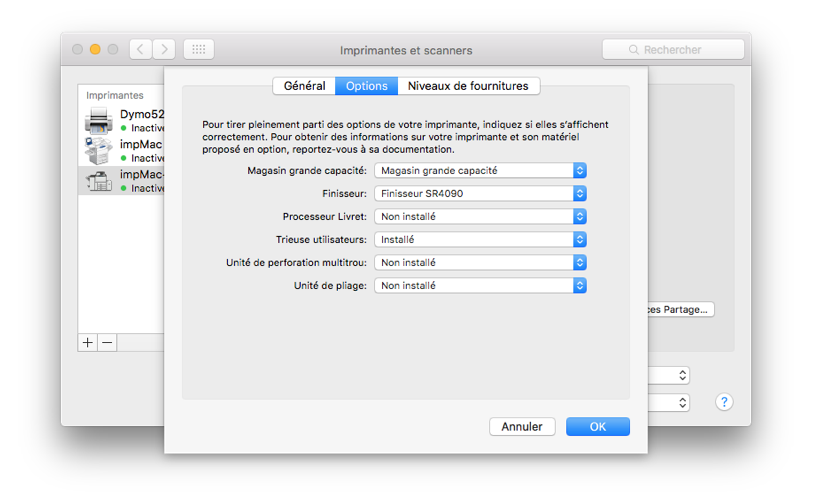Click the Annuler button
The width and height of the screenshot is (813, 492).
(522, 427)
